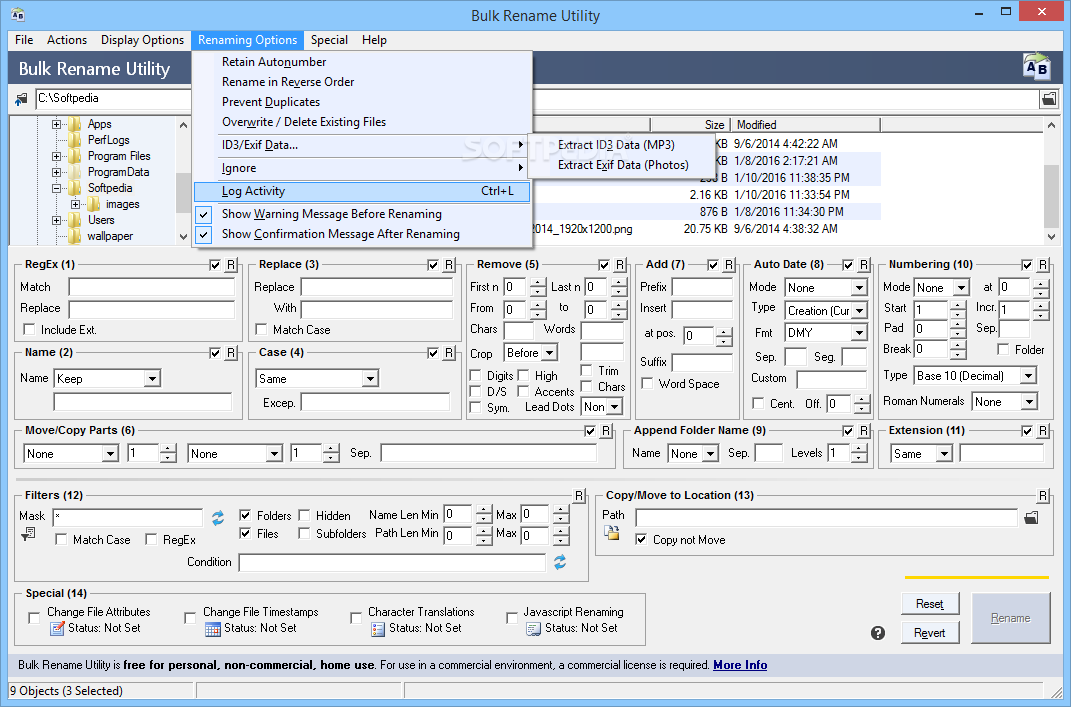Click the R reset button of Numbering (10)
Viewport: 1071px width, 707px height.
(x=1043, y=265)
